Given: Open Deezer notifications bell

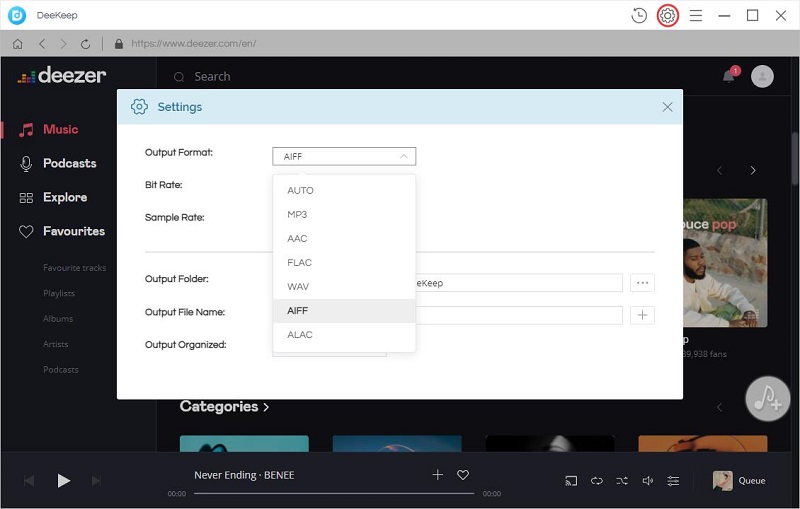Looking at the screenshot, I should point(730,75).
